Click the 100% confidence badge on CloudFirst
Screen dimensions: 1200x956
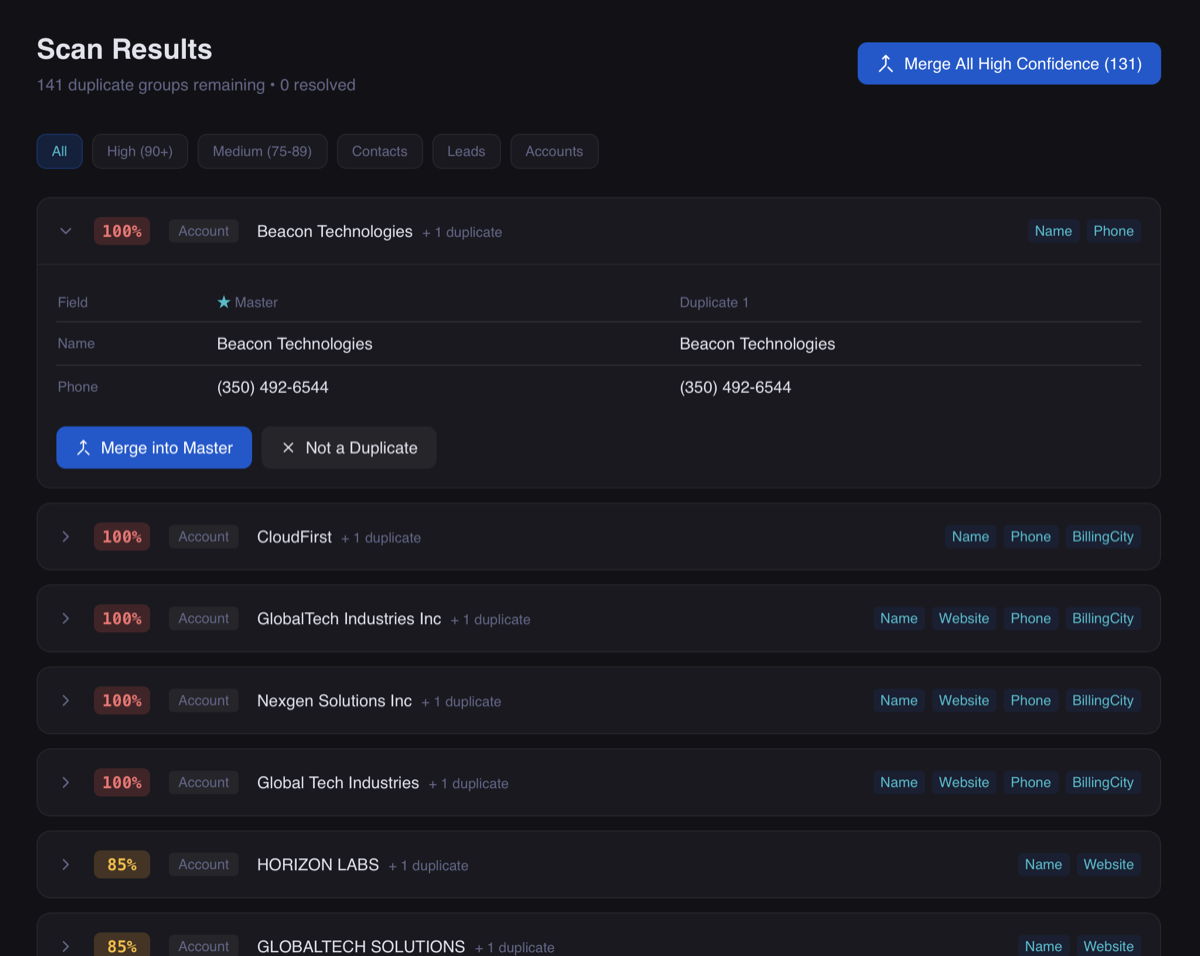coord(122,537)
